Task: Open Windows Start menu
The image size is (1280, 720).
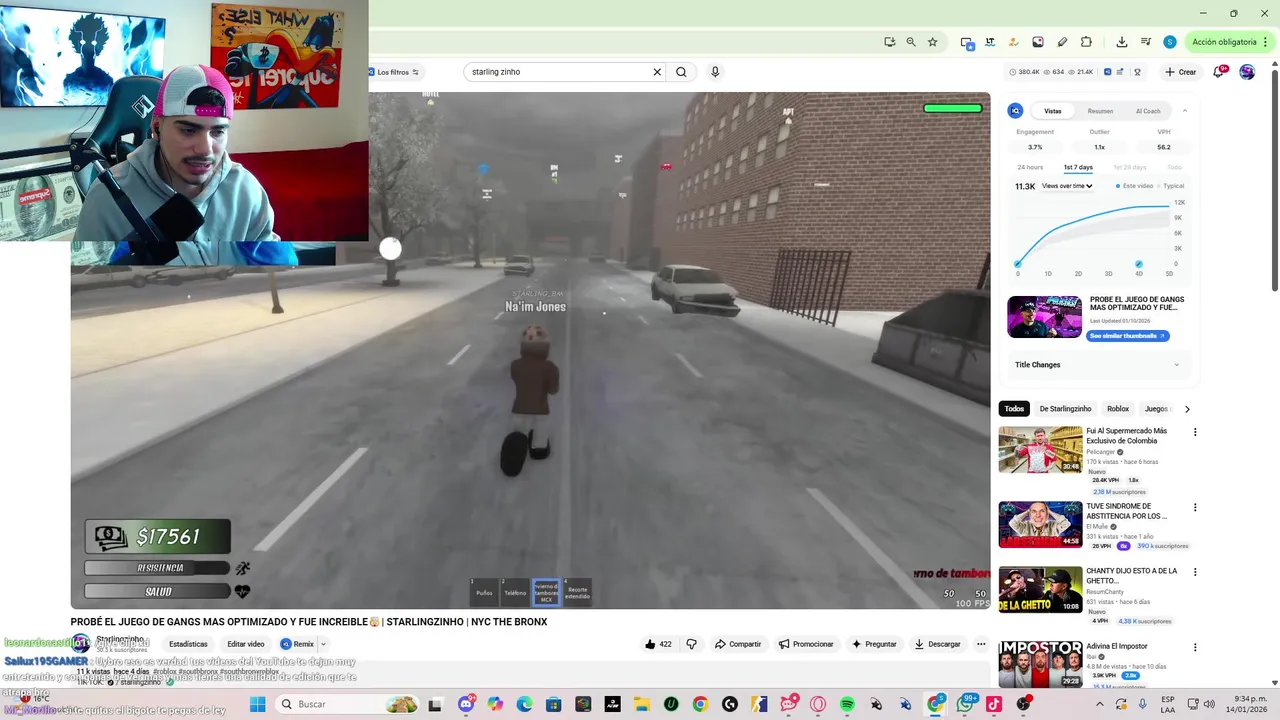Action: pos(257,704)
